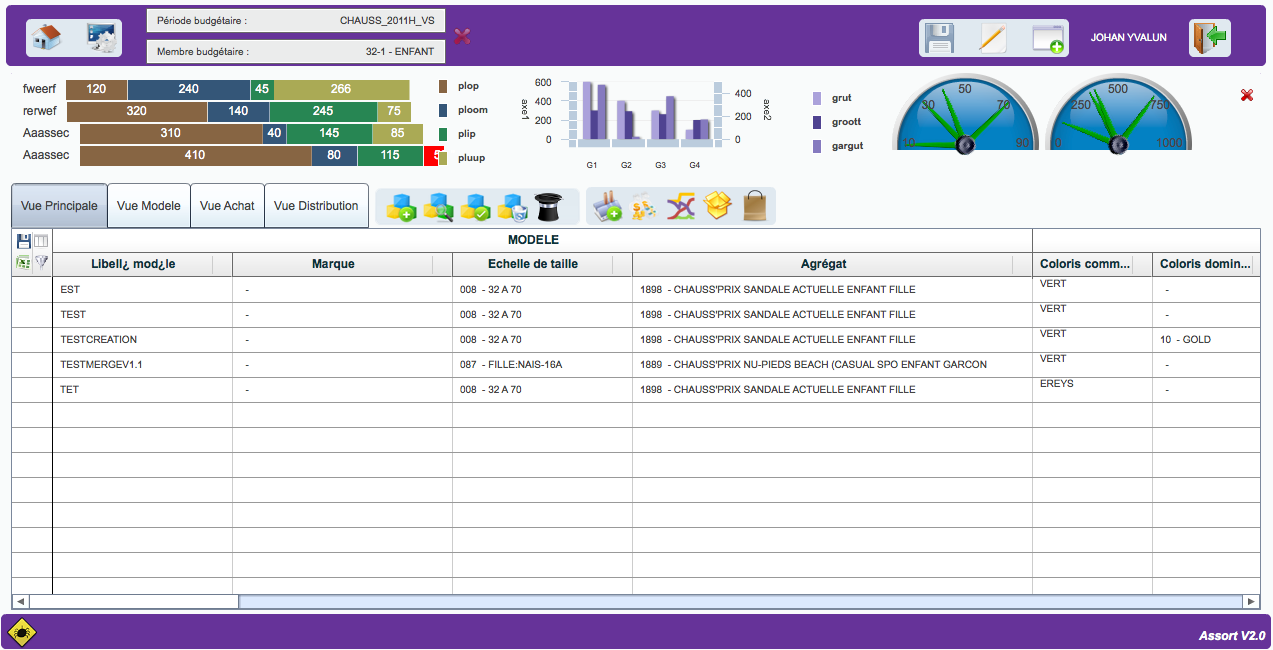Click the Excel export icon in grid corner
The height and width of the screenshot is (650, 1273).
pos(23,262)
